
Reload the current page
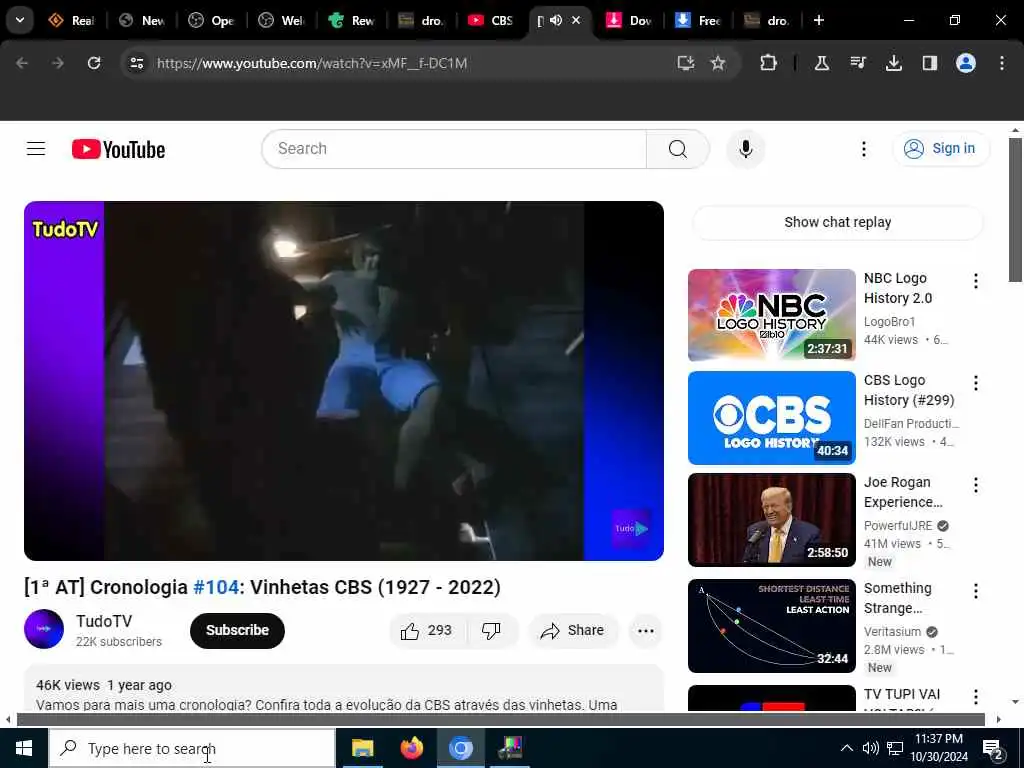click(94, 63)
